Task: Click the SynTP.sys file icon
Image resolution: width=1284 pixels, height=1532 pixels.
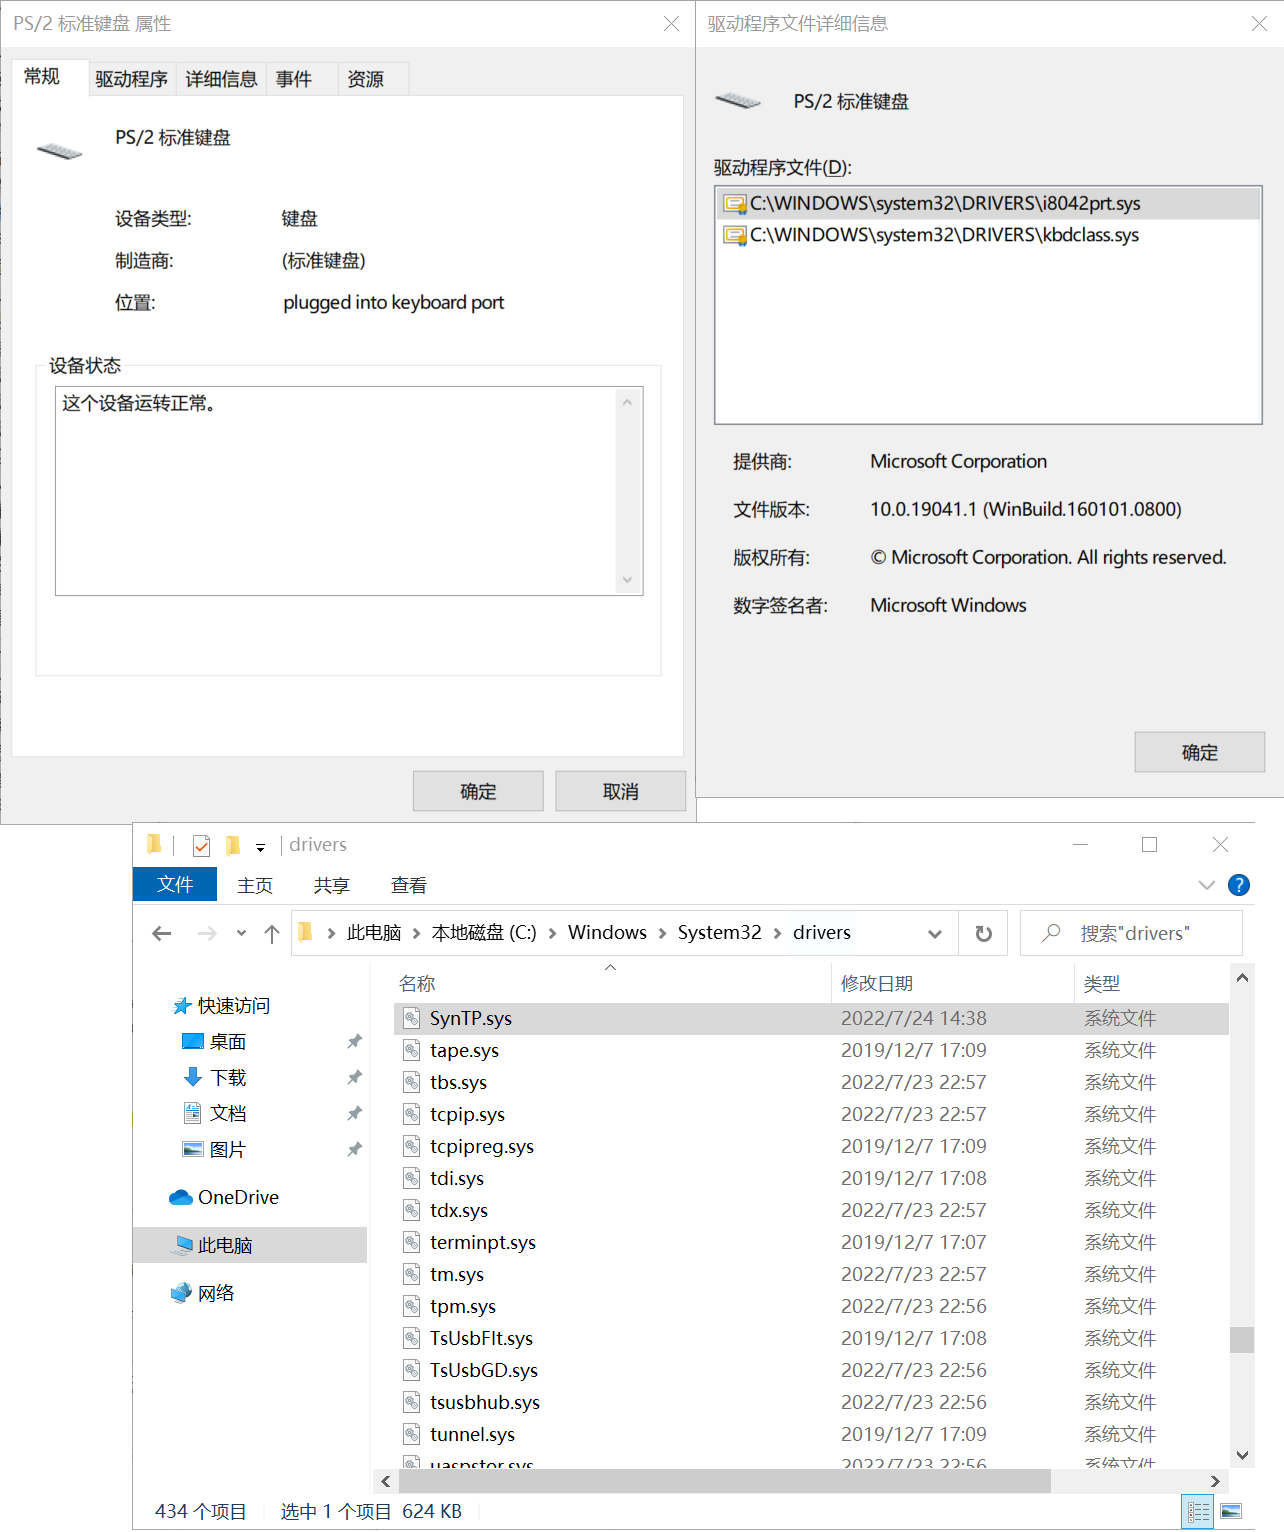Action: pyautogui.click(x=411, y=1018)
